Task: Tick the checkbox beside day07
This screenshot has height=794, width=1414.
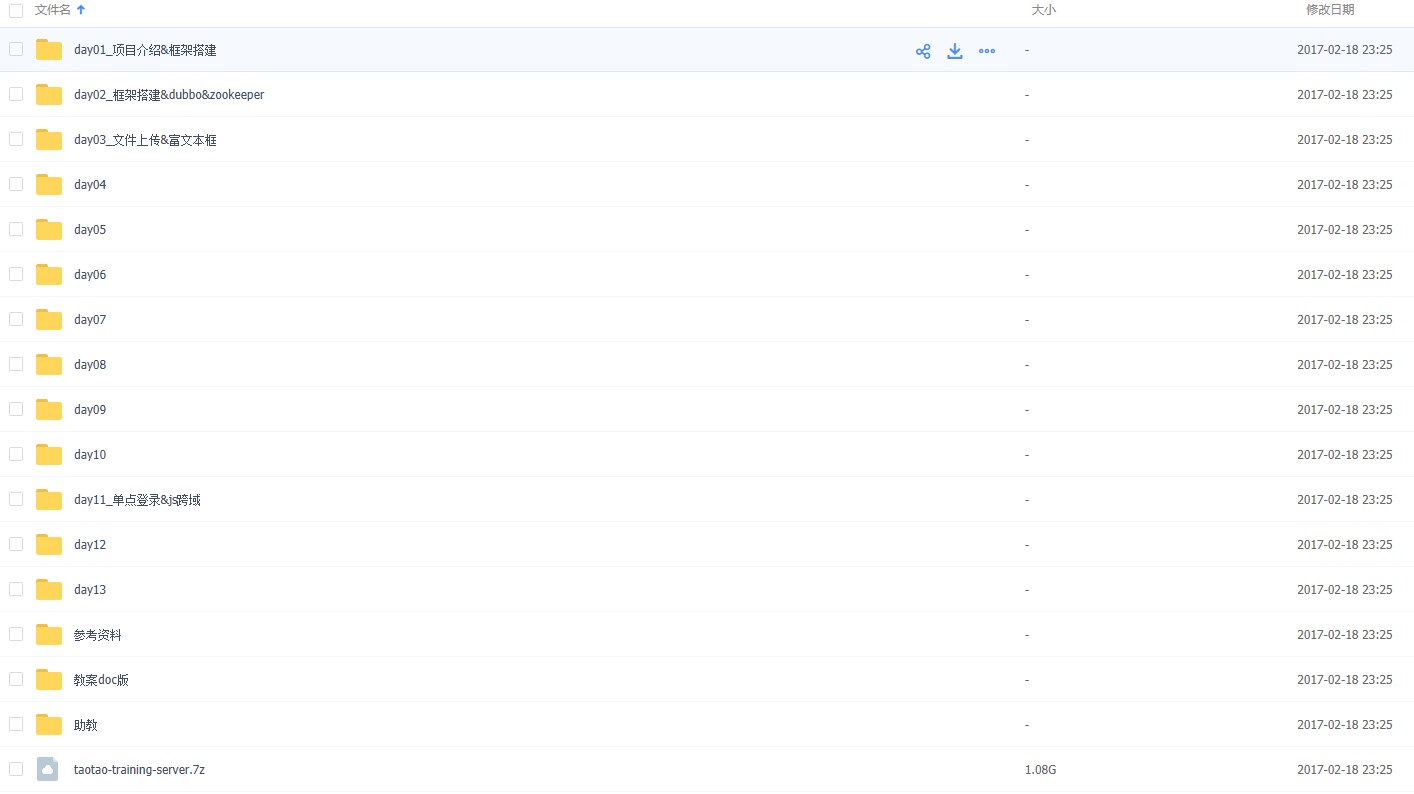Action: coord(16,319)
